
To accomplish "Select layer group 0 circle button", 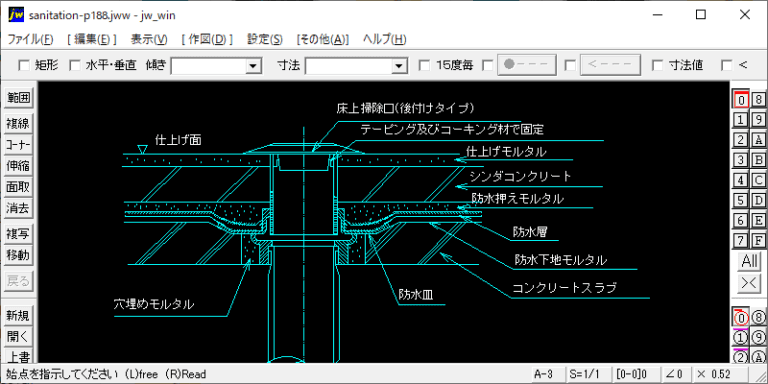I will pyautogui.click(x=742, y=317).
